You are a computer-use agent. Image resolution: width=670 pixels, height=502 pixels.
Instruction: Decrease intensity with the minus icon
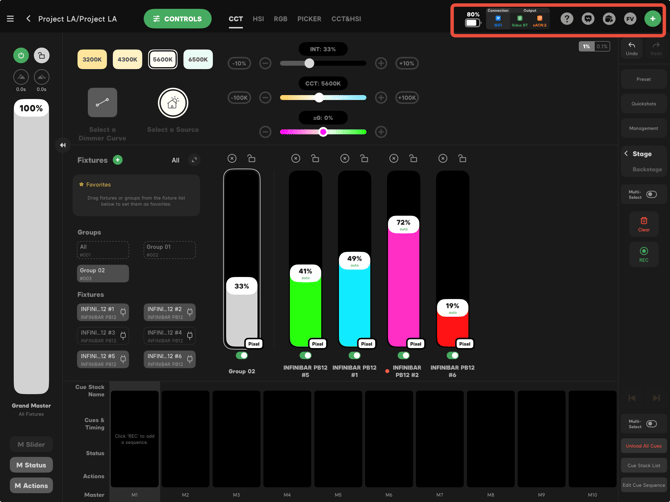[265, 63]
